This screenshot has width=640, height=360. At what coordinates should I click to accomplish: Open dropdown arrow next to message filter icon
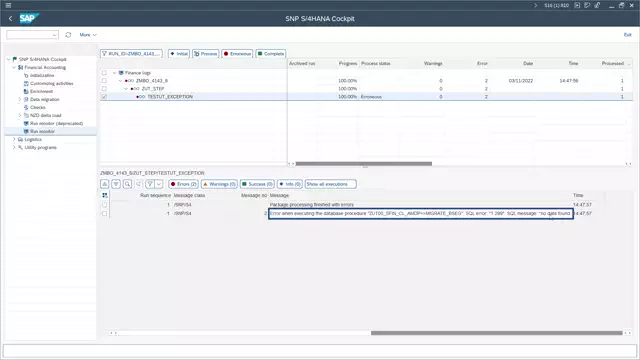(x=159, y=184)
